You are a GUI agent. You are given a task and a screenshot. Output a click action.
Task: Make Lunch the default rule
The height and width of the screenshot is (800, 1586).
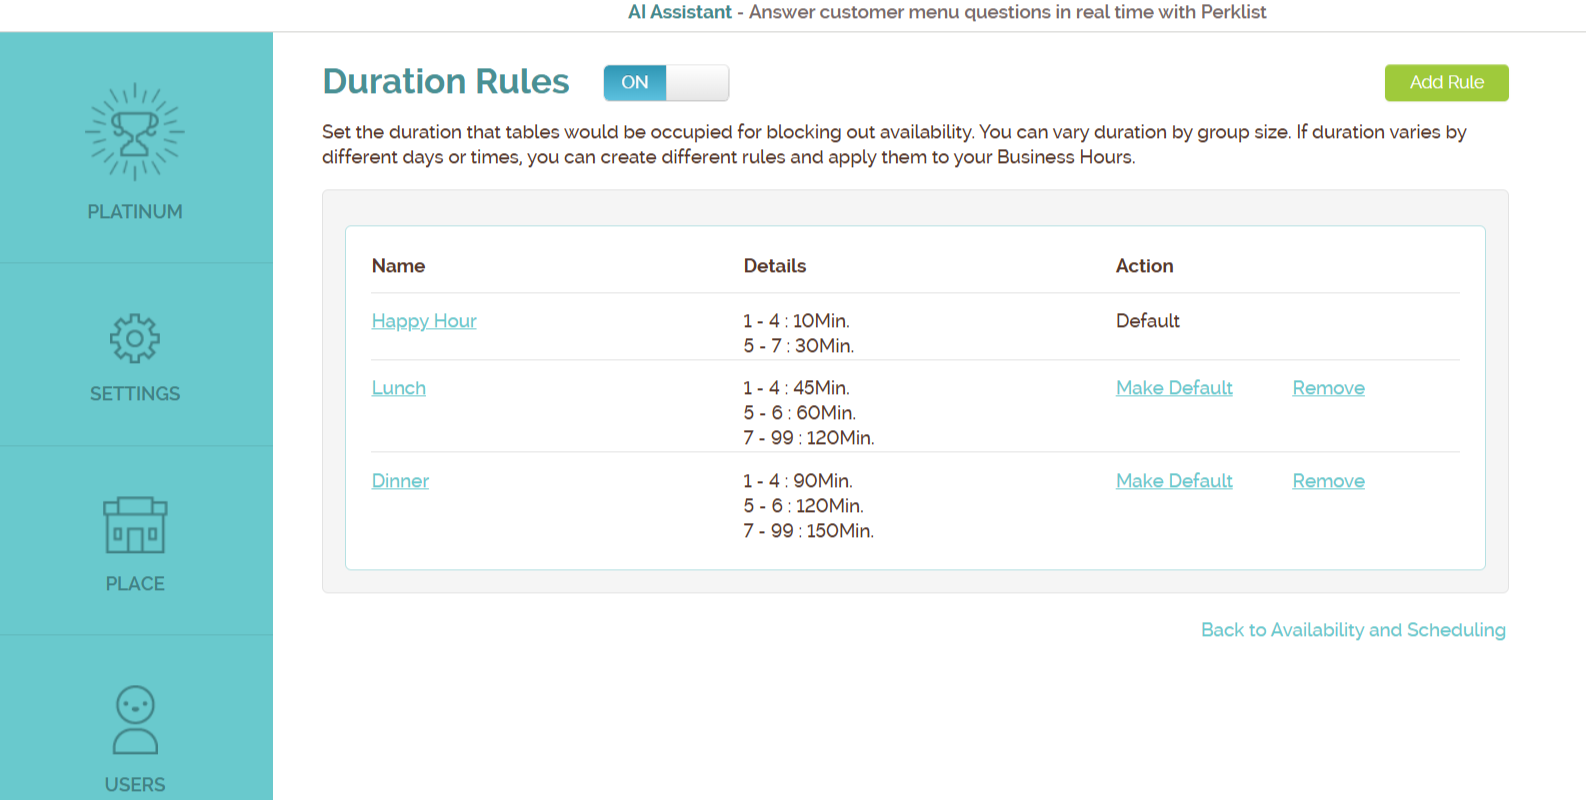tap(1174, 388)
